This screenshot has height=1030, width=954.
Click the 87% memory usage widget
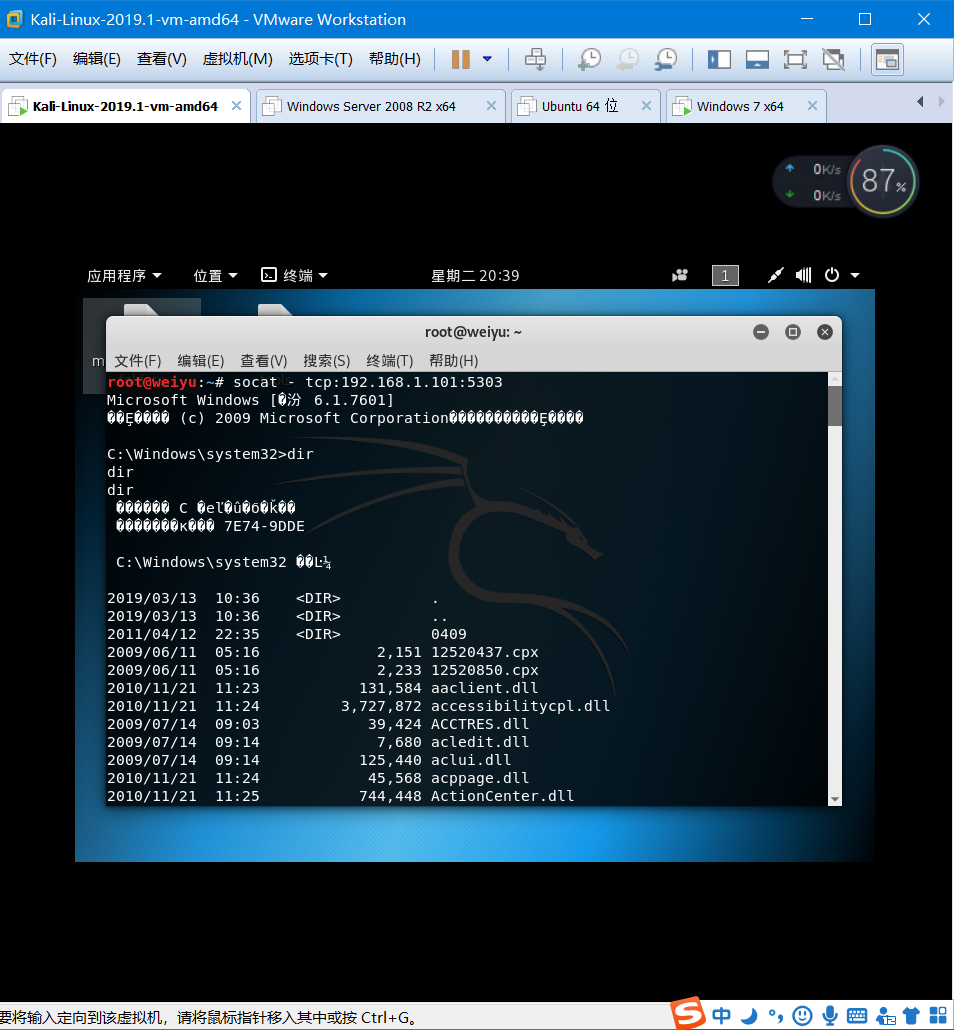(882, 181)
